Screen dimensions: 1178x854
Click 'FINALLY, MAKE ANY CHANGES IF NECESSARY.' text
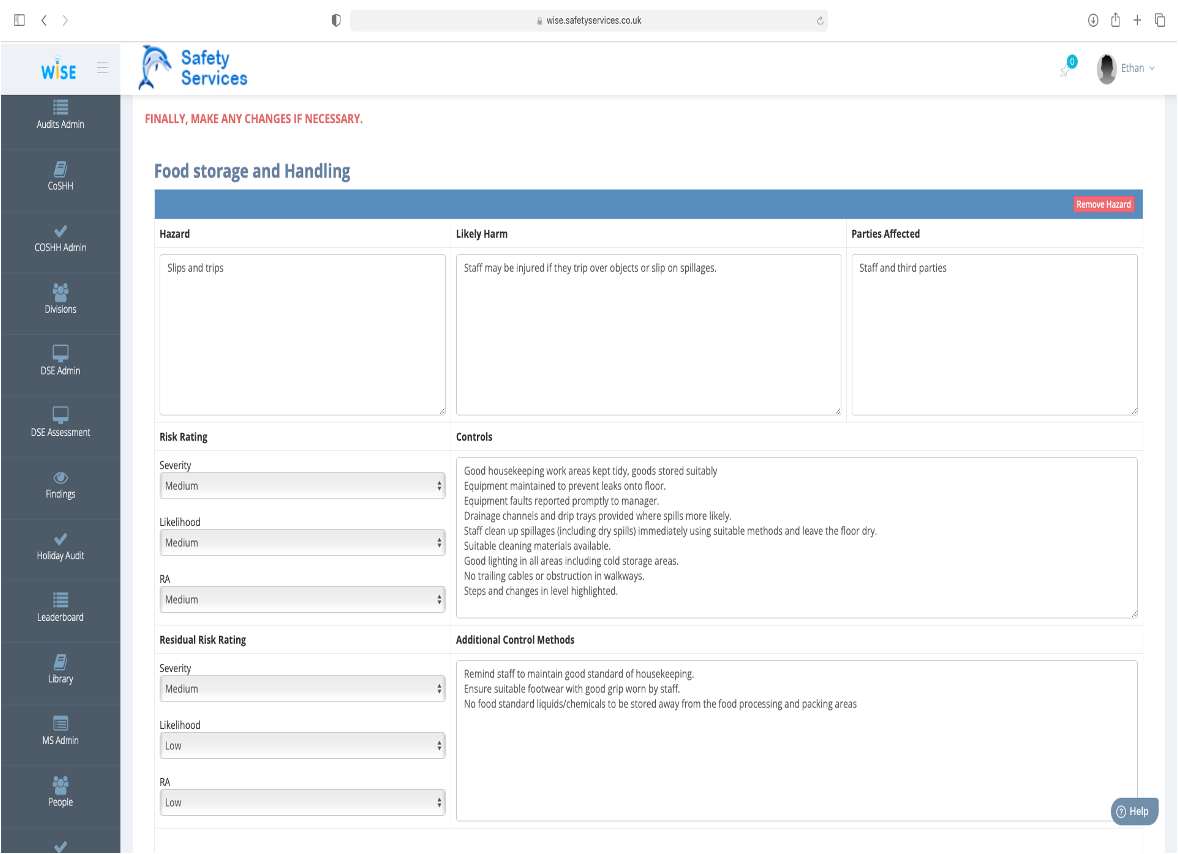click(253, 119)
